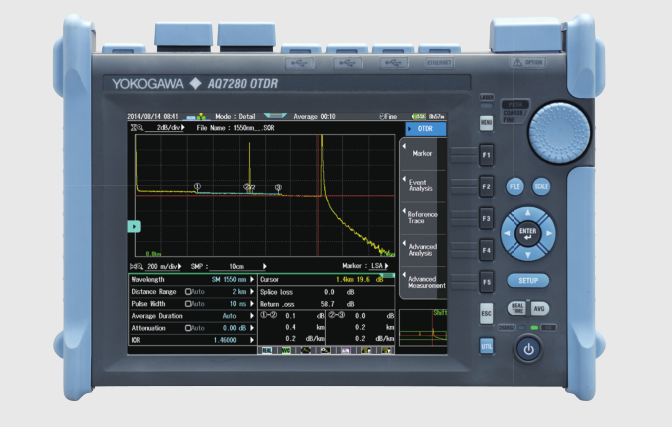
Task: Toggle the AVG measurement button
Action: (x=539, y=308)
